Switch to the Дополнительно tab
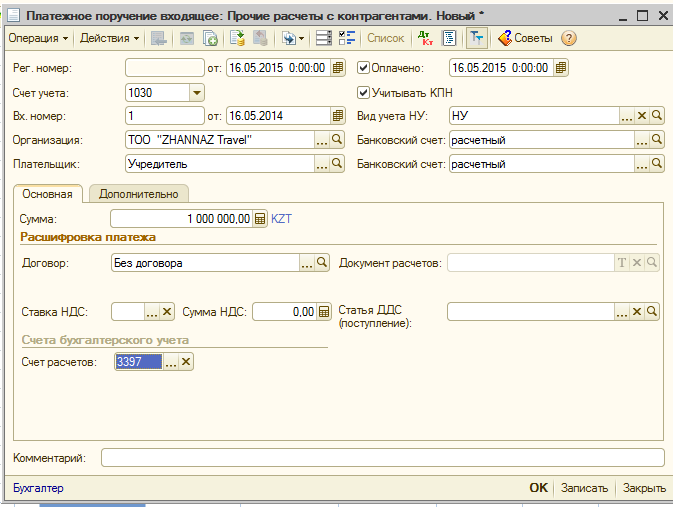673x507 pixels. 139,194
